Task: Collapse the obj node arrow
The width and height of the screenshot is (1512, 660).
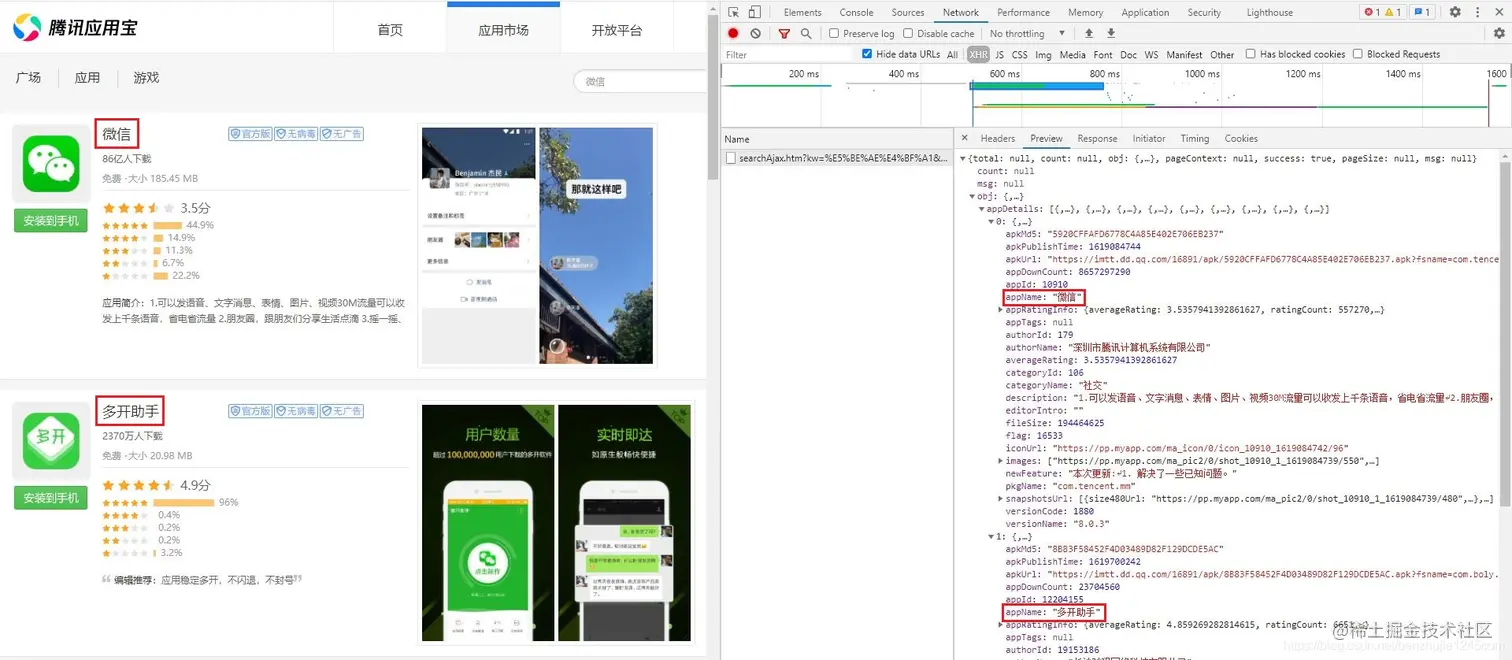Action: click(x=973, y=196)
